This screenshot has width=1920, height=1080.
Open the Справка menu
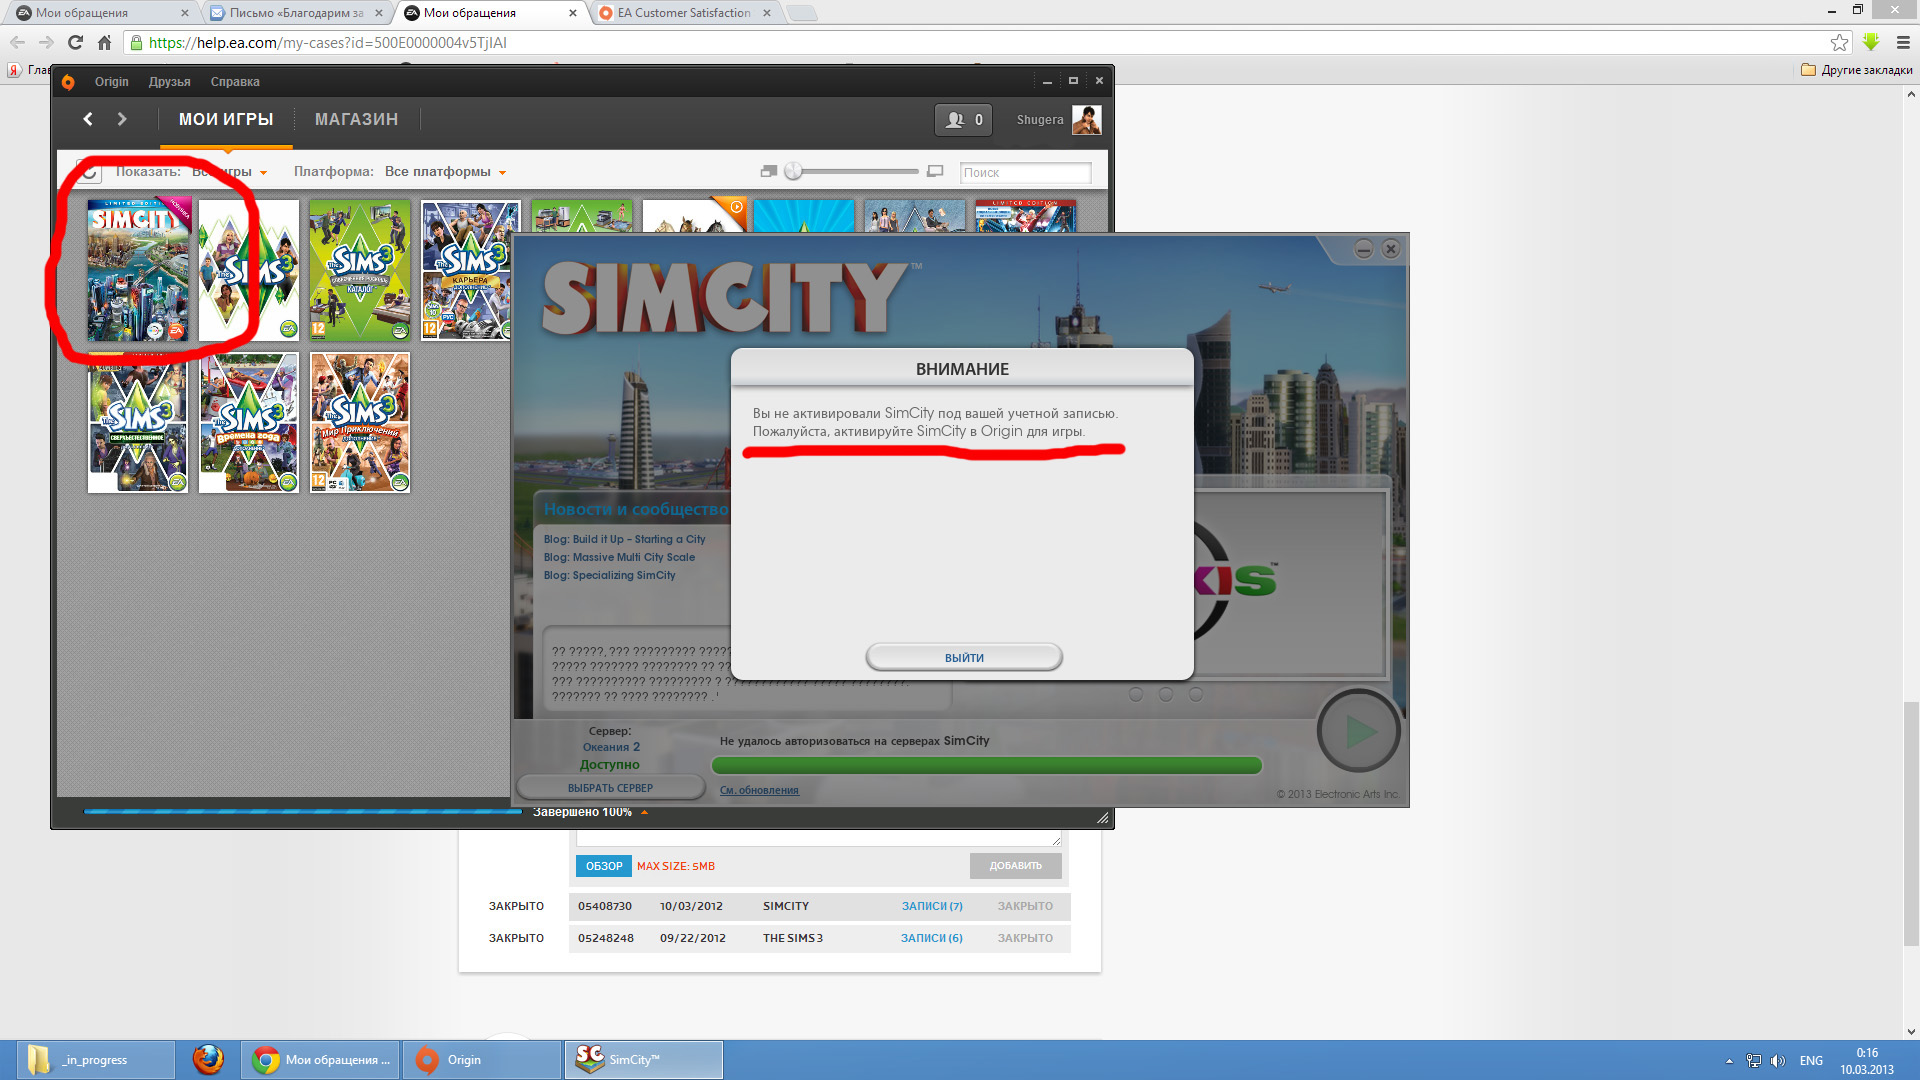(x=235, y=82)
